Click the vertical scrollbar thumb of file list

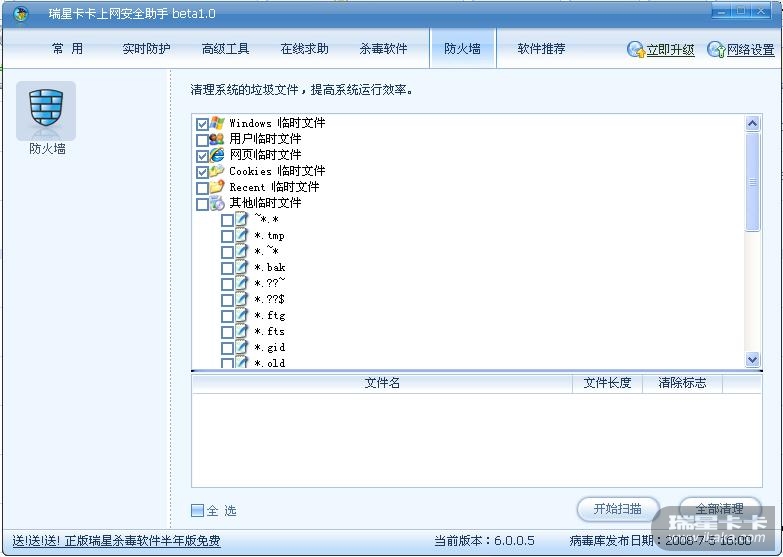[752, 182]
